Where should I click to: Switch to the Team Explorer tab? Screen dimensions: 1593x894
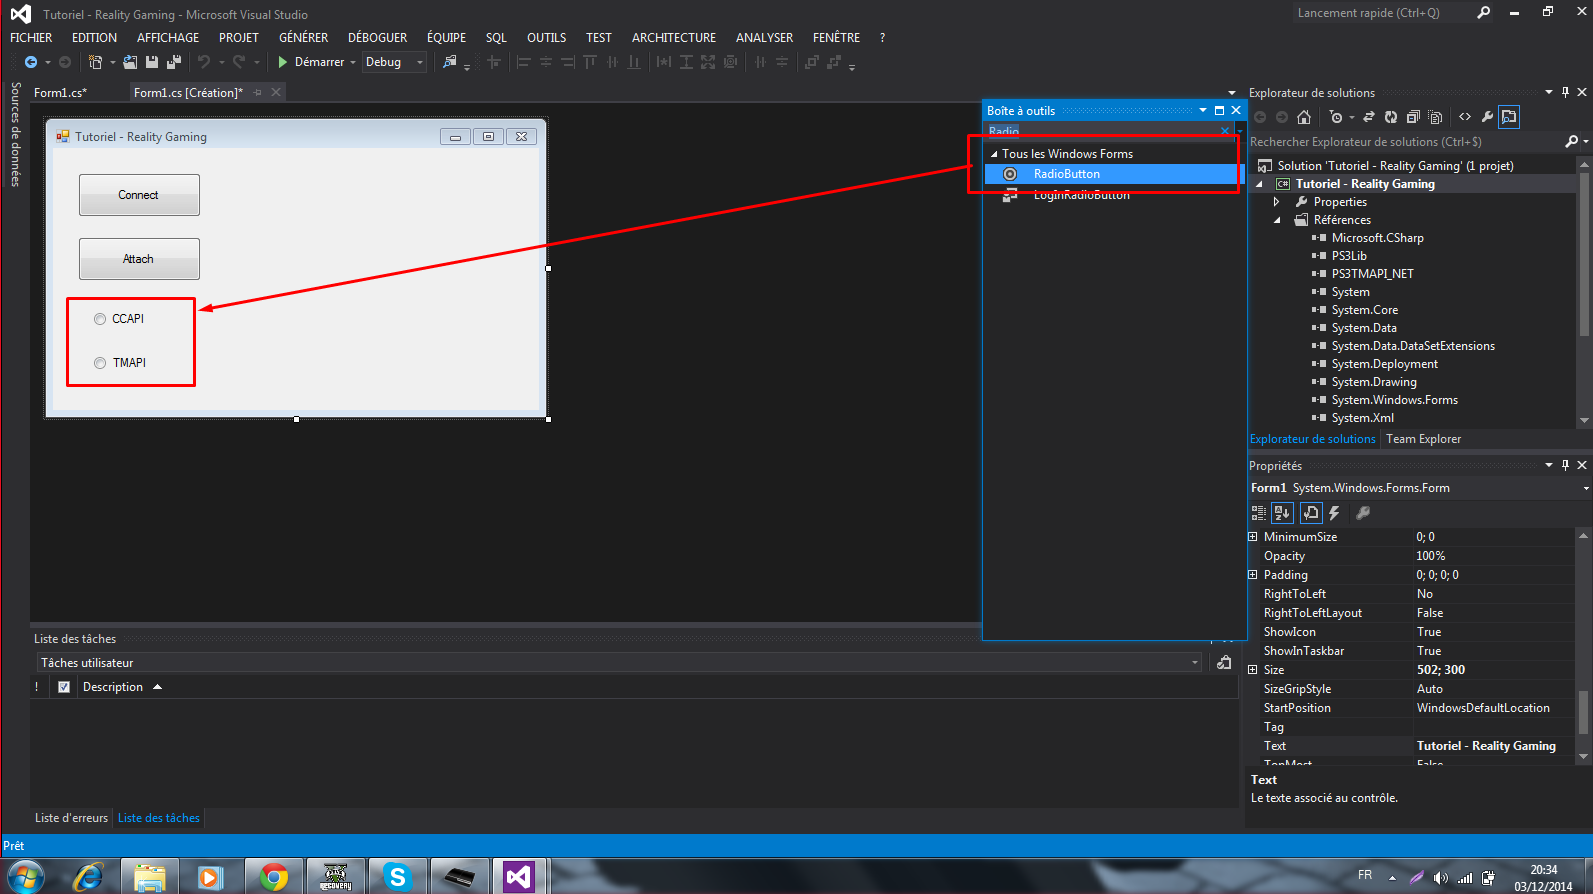coord(1423,439)
